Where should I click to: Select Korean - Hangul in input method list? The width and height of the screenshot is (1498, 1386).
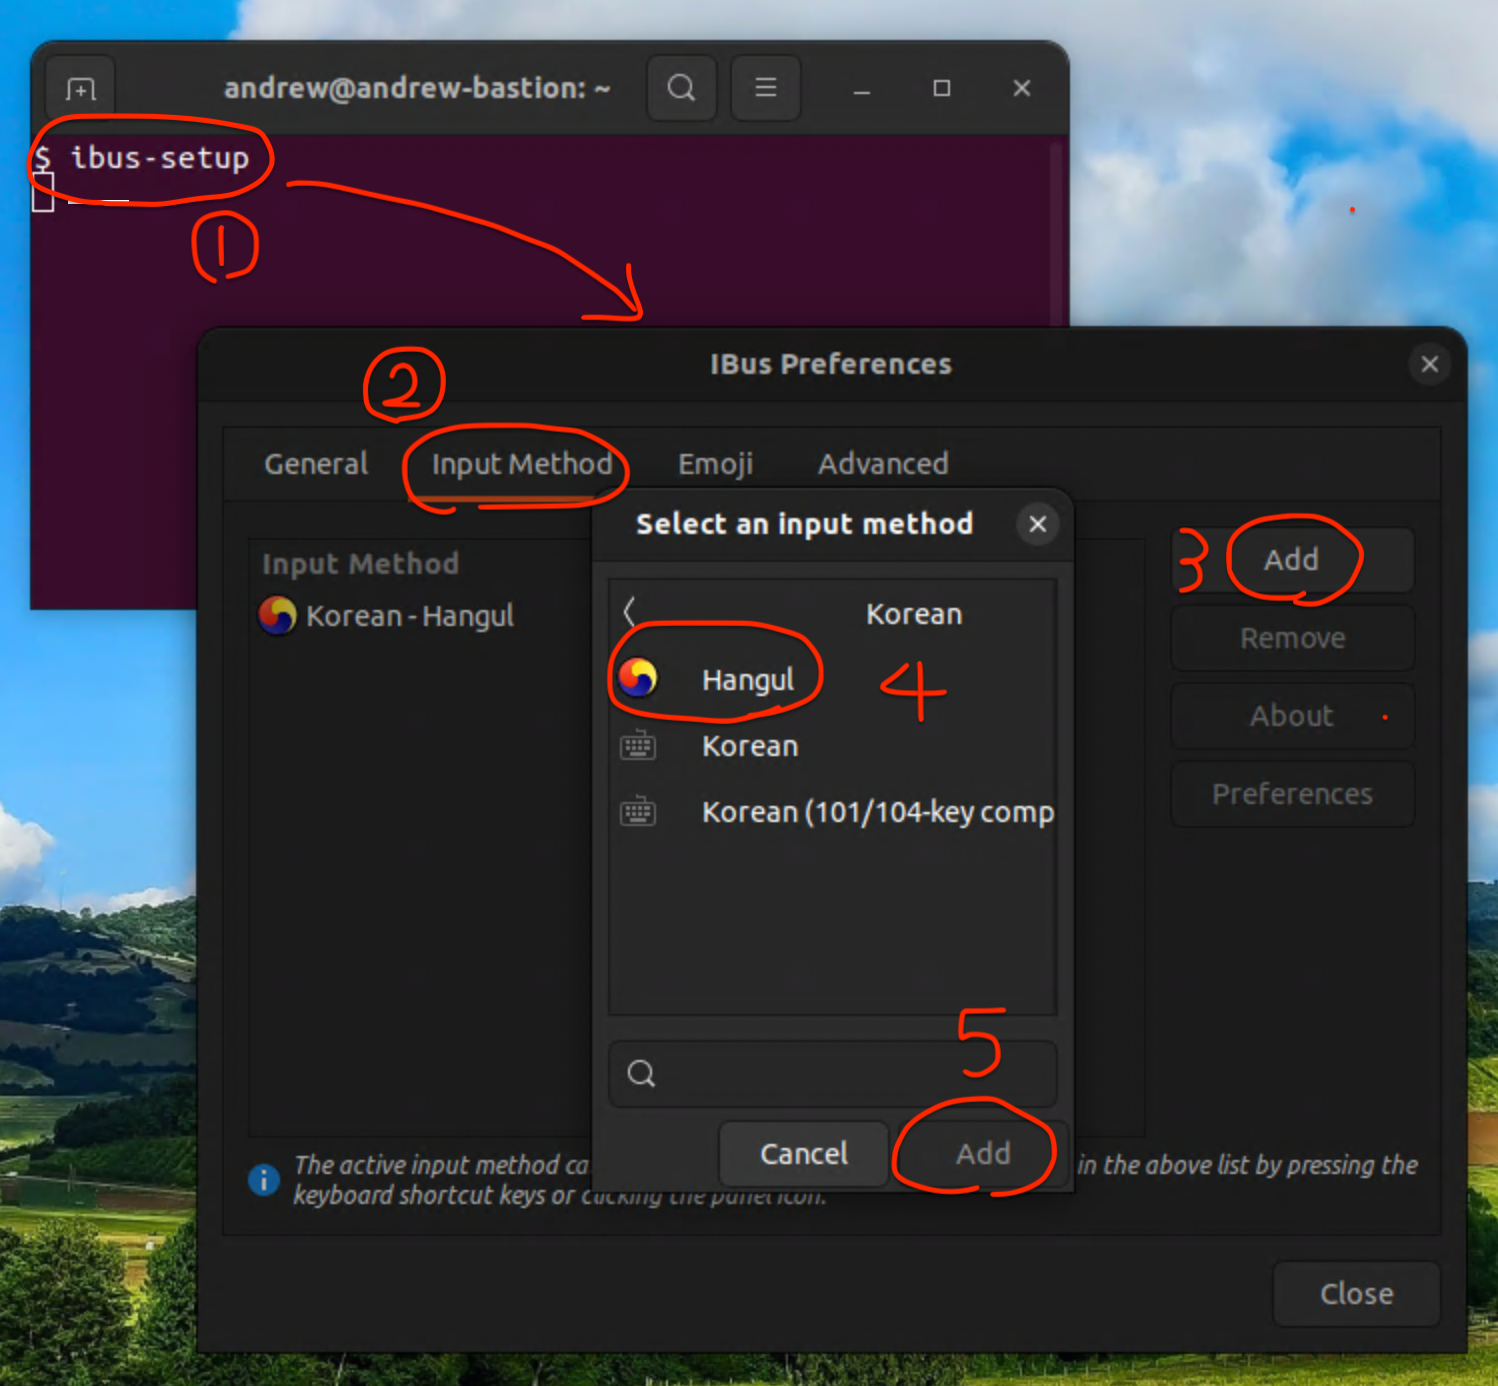point(420,616)
